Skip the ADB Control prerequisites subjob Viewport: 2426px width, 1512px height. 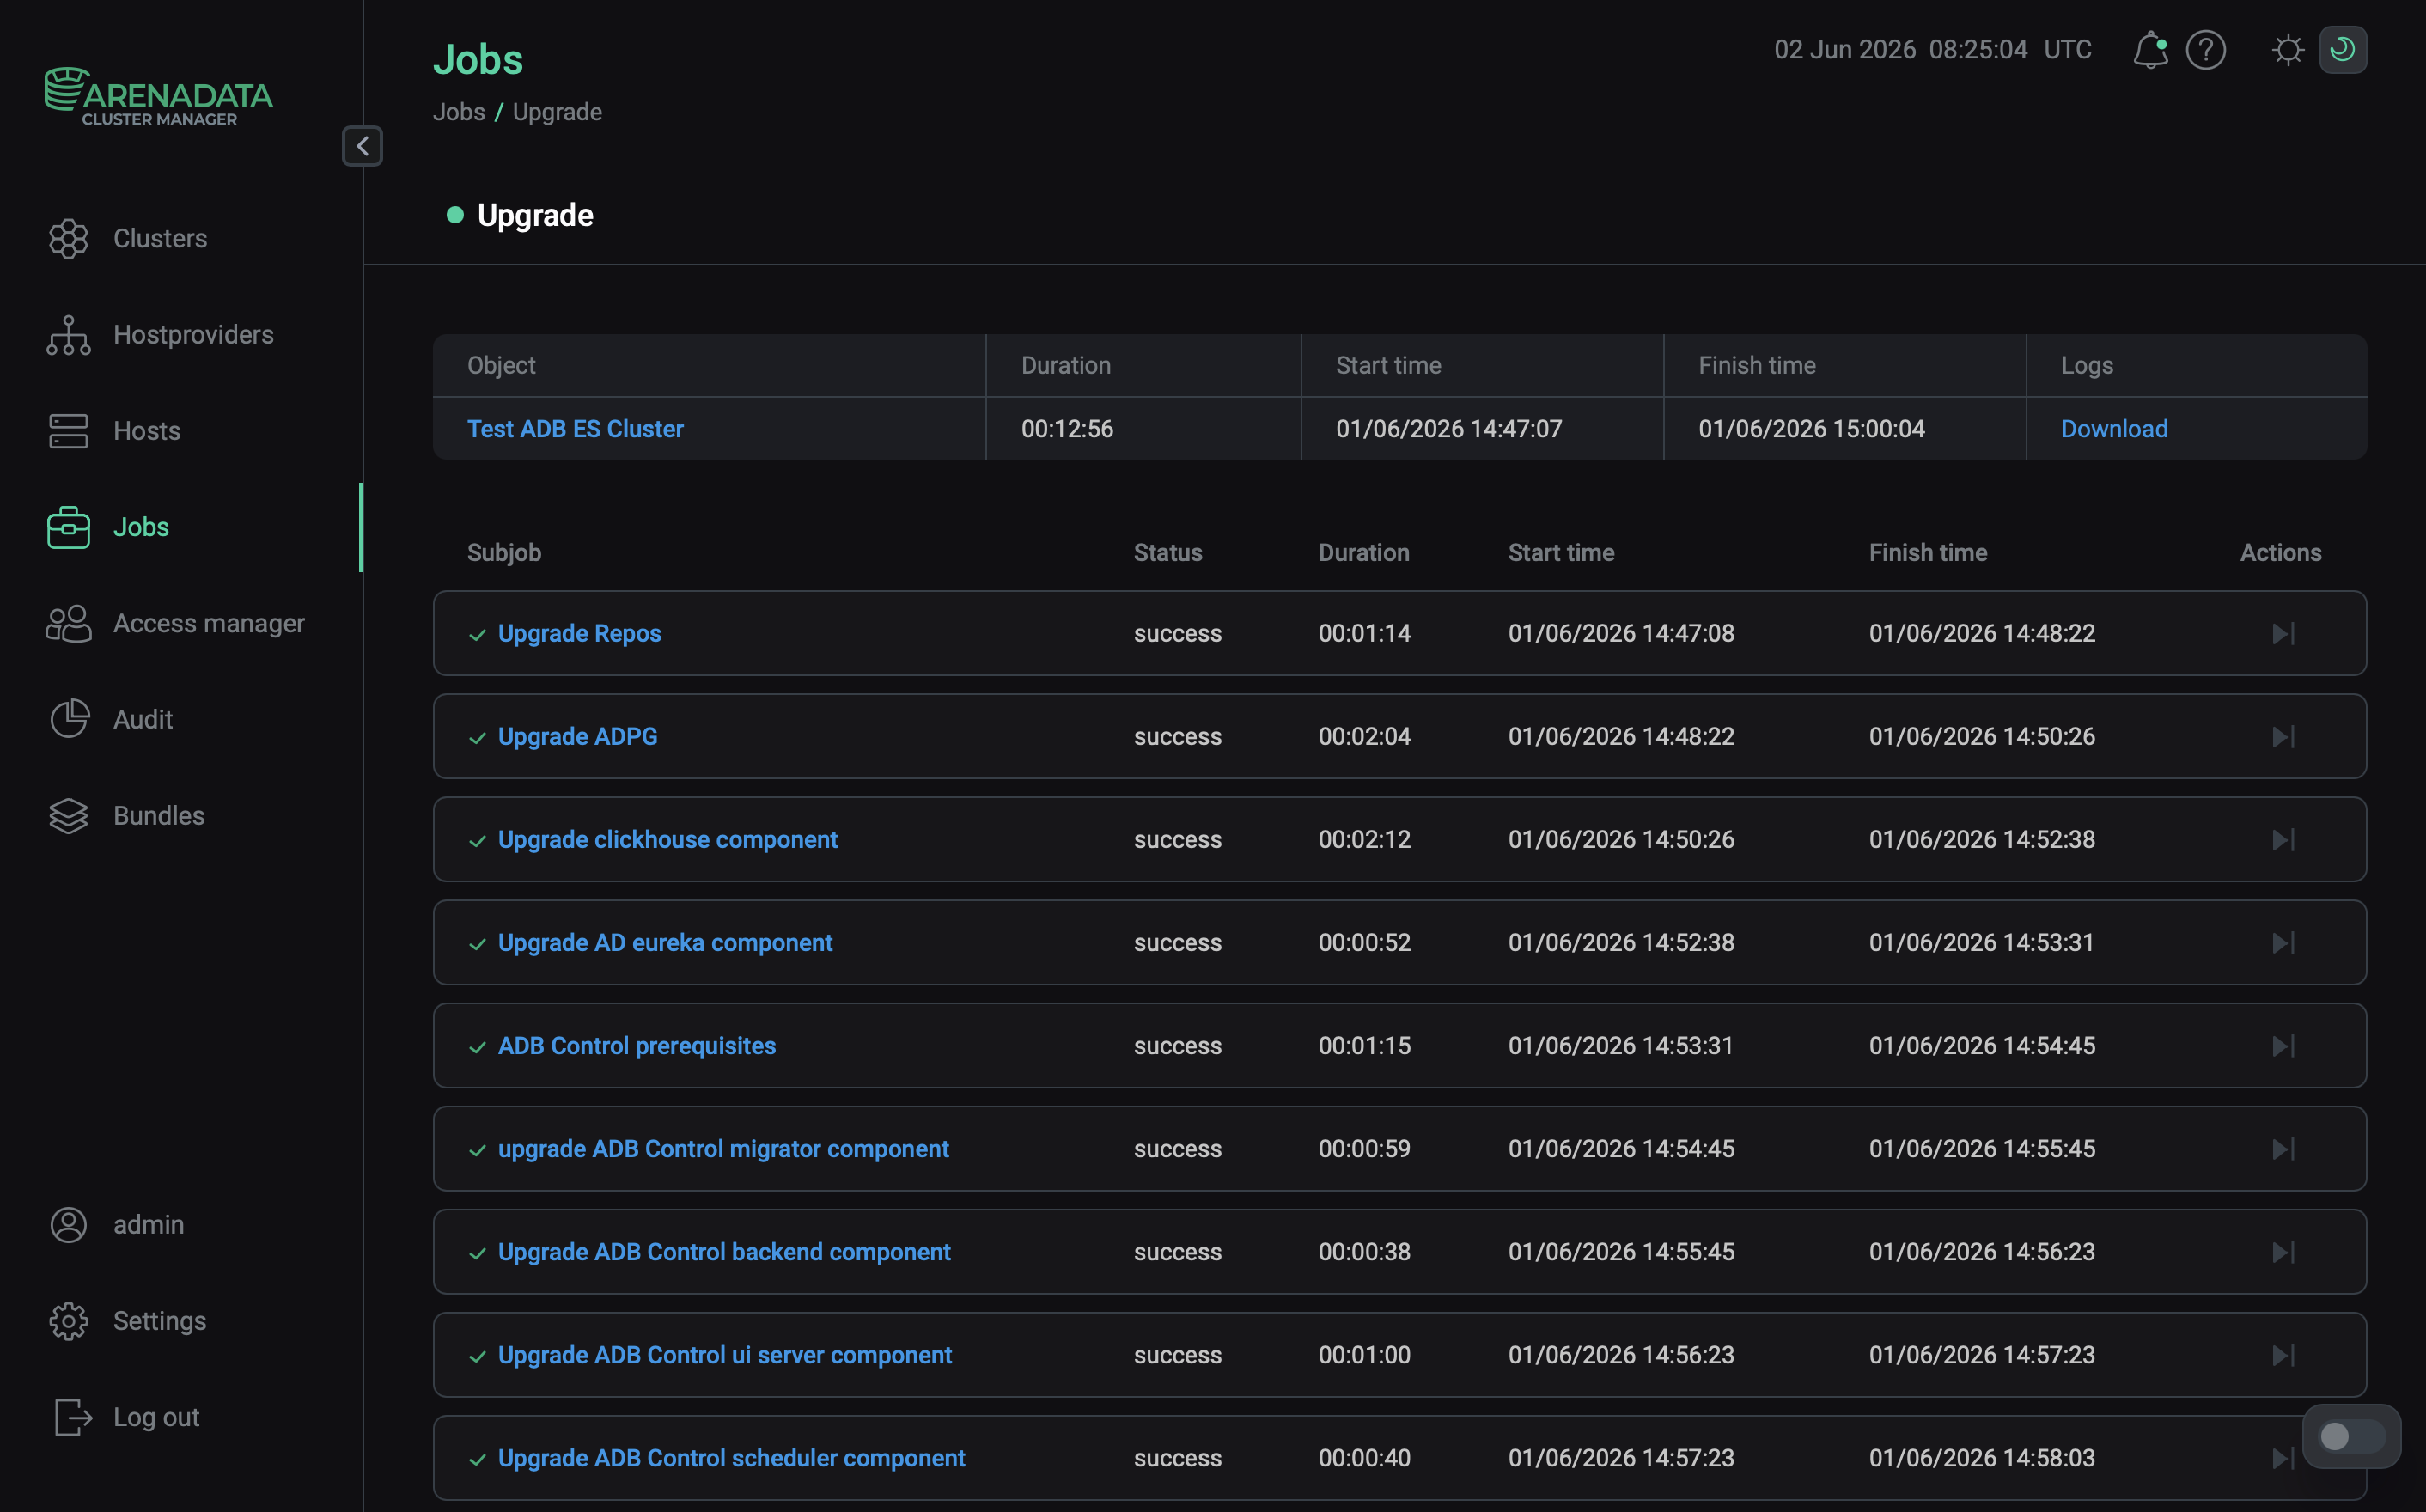click(x=2283, y=1045)
